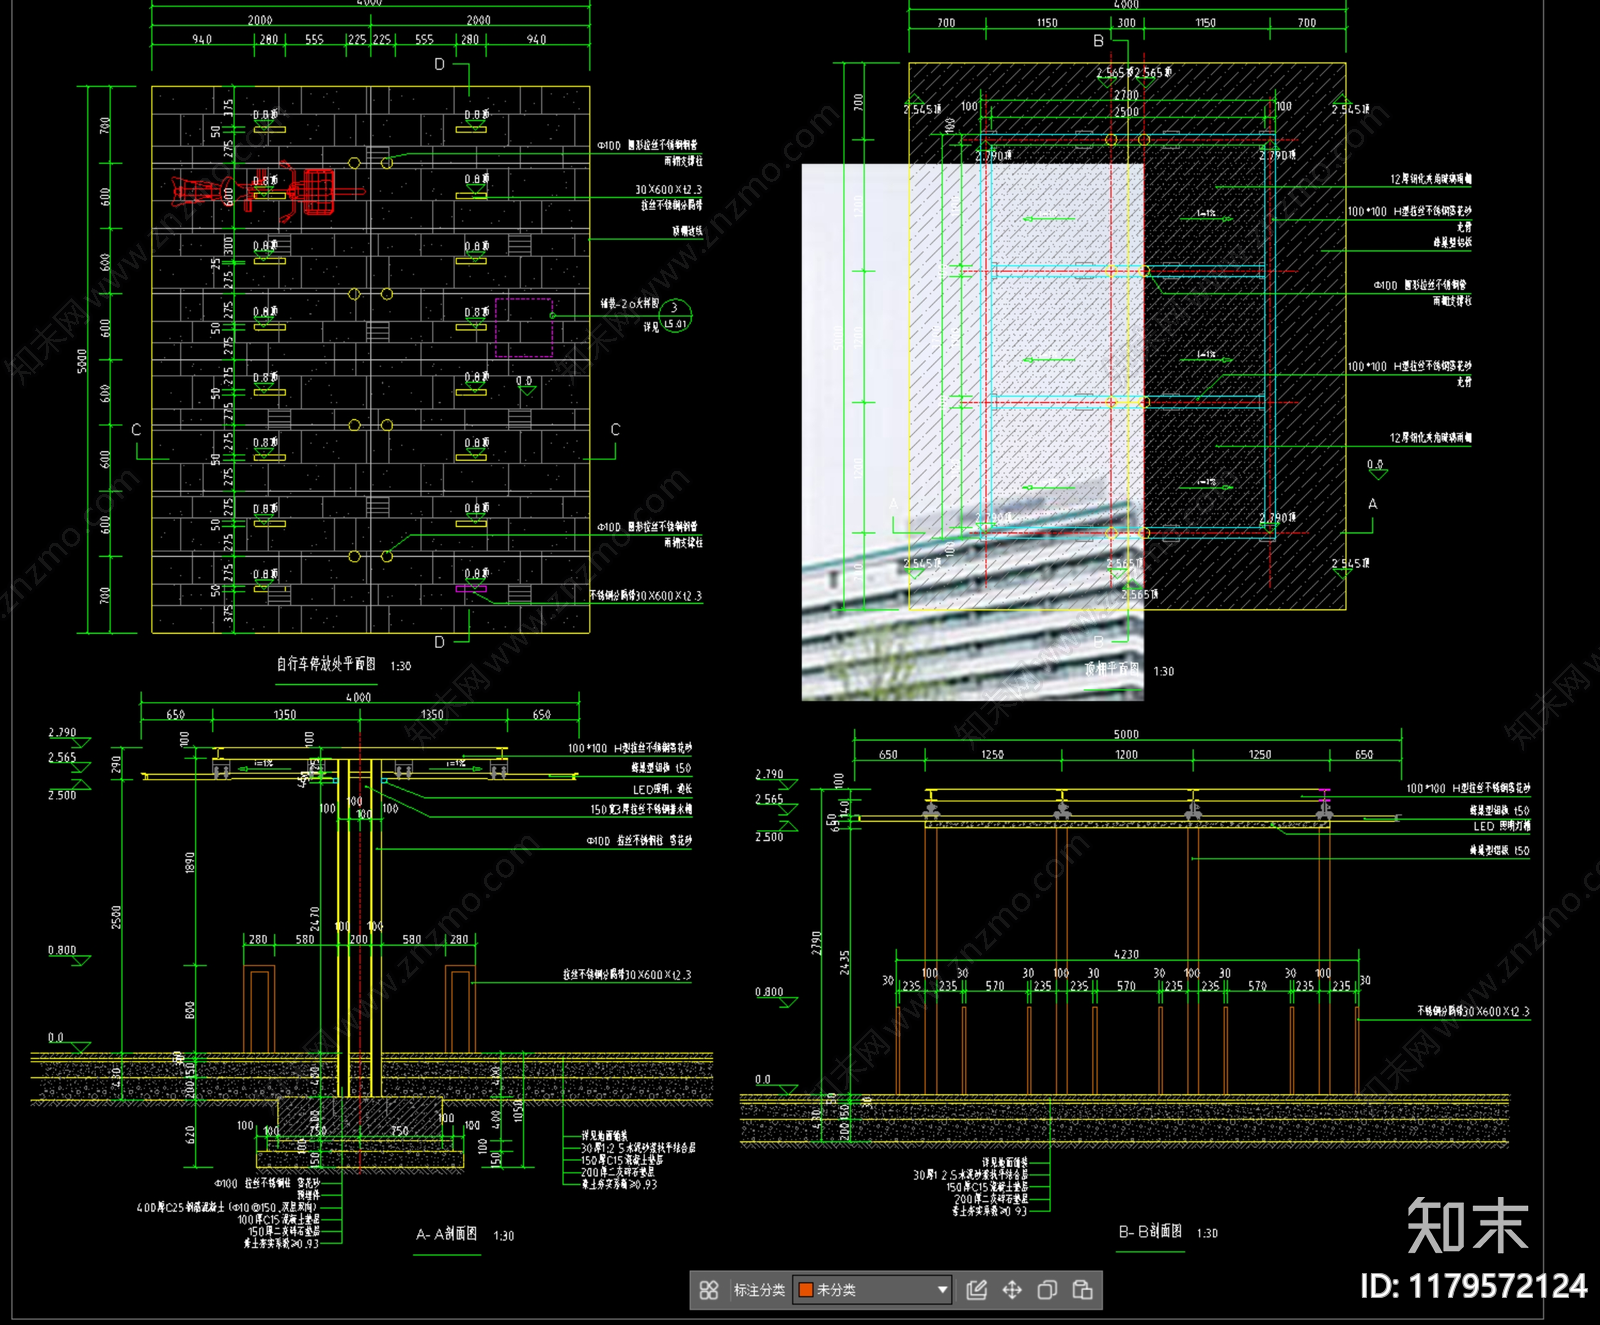Screen dimensions: 1600x1325
Task: Click the copy annotation icon
Action: (x=1047, y=1290)
